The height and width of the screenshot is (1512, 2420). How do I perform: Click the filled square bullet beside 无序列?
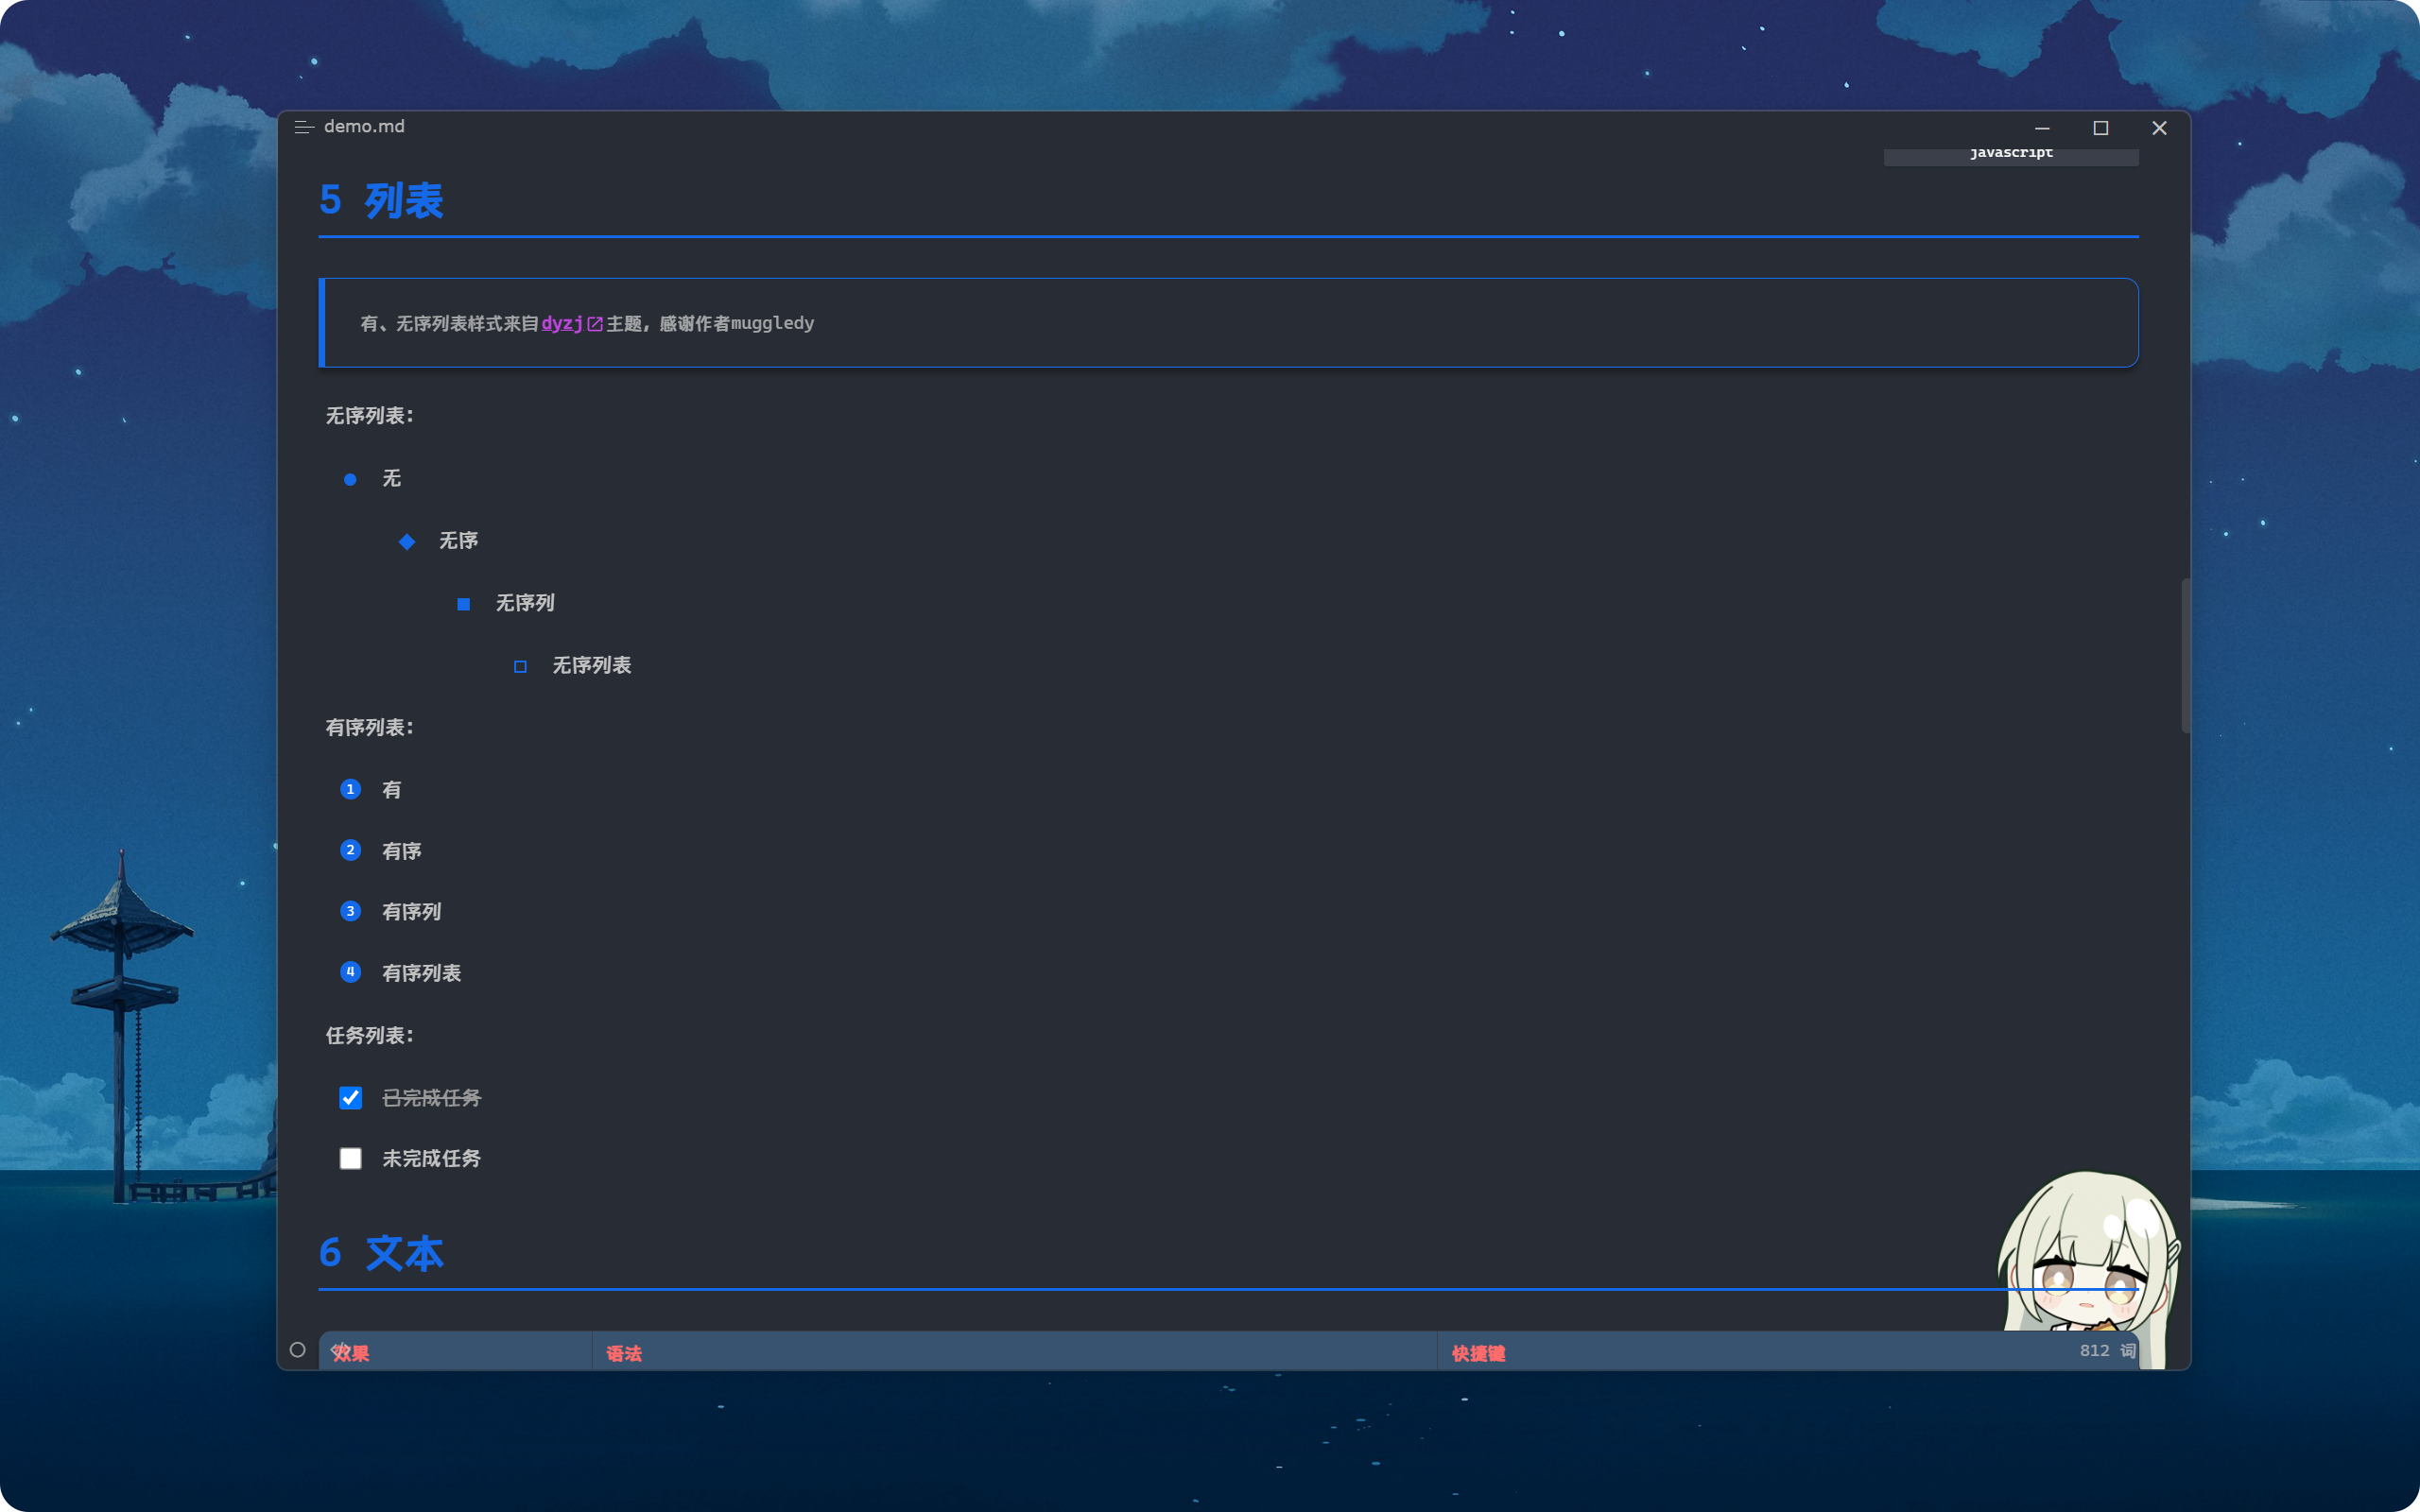coord(463,604)
